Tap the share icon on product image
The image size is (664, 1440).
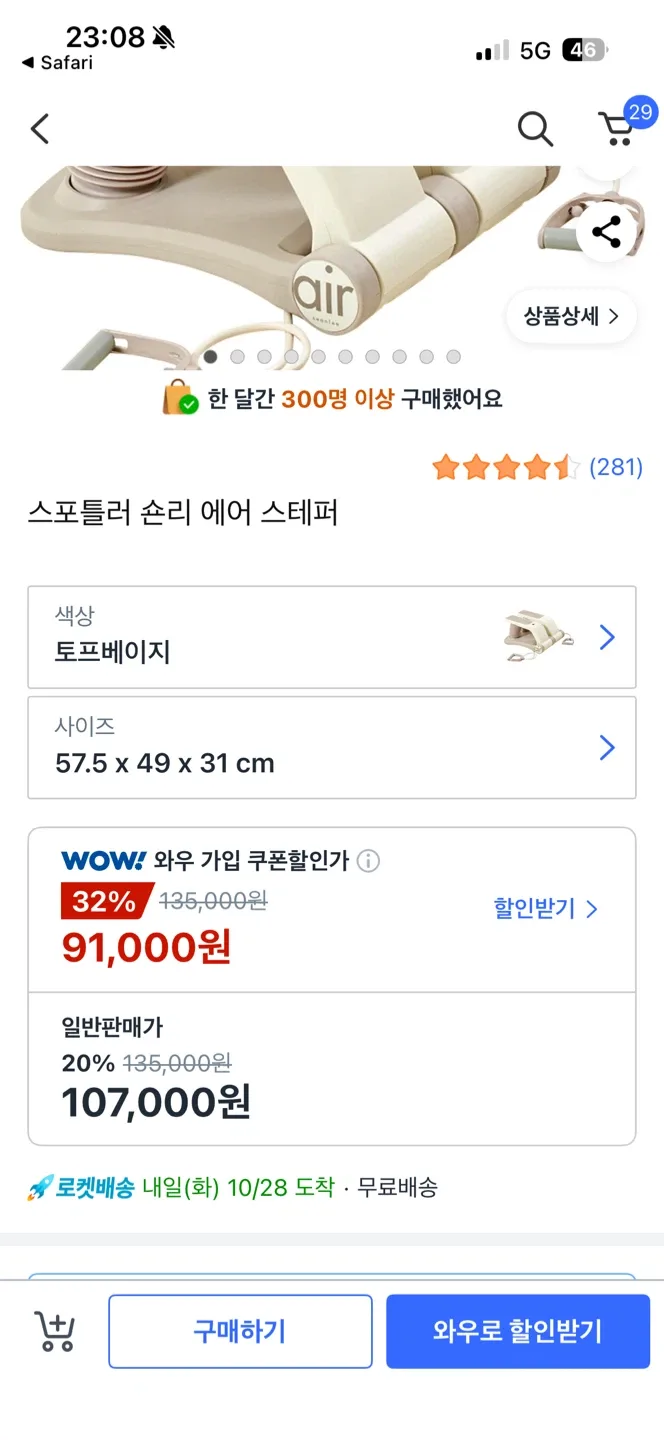click(606, 233)
